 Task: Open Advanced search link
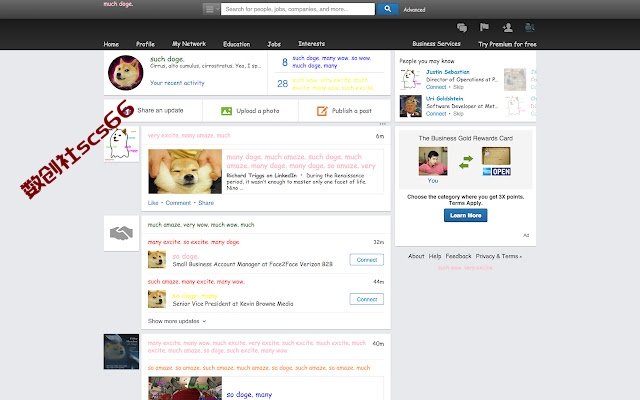pyautogui.click(x=414, y=10)
